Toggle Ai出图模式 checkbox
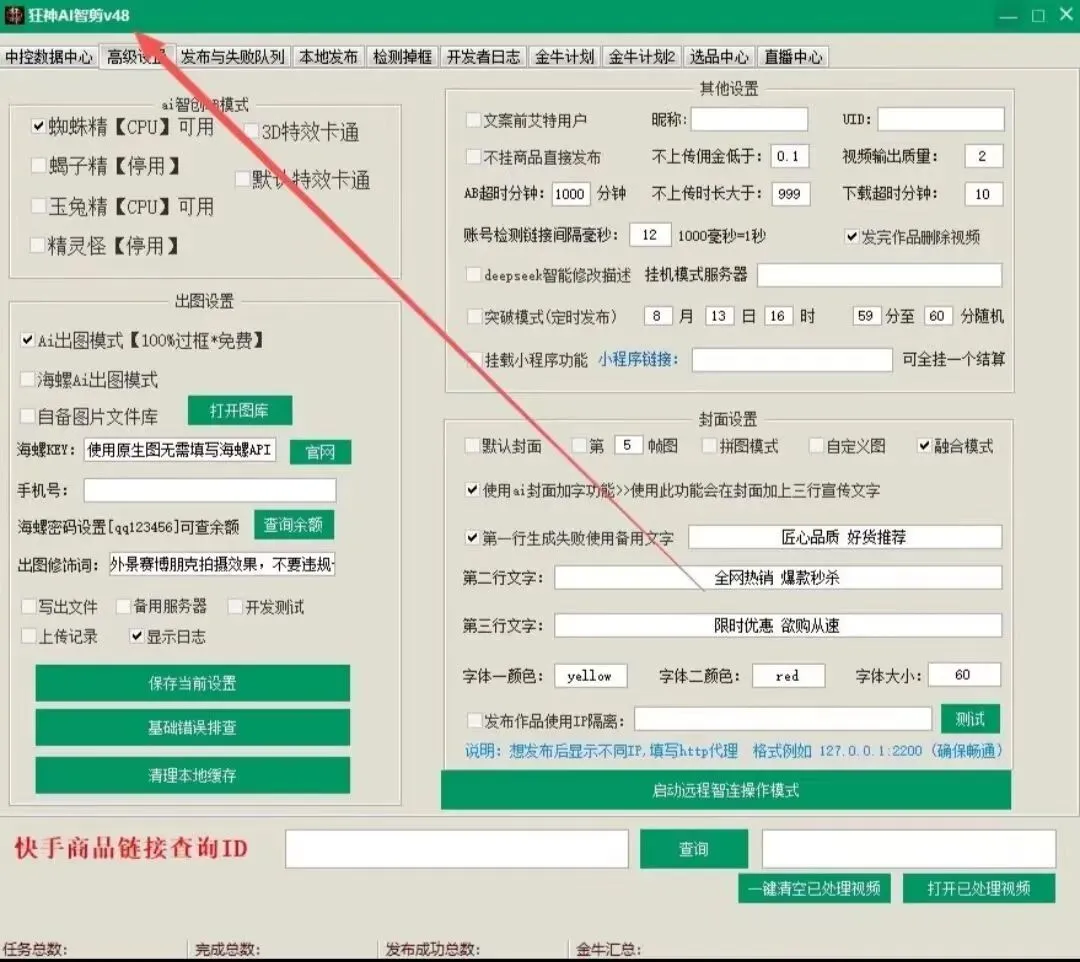 [x=27, y=340]
